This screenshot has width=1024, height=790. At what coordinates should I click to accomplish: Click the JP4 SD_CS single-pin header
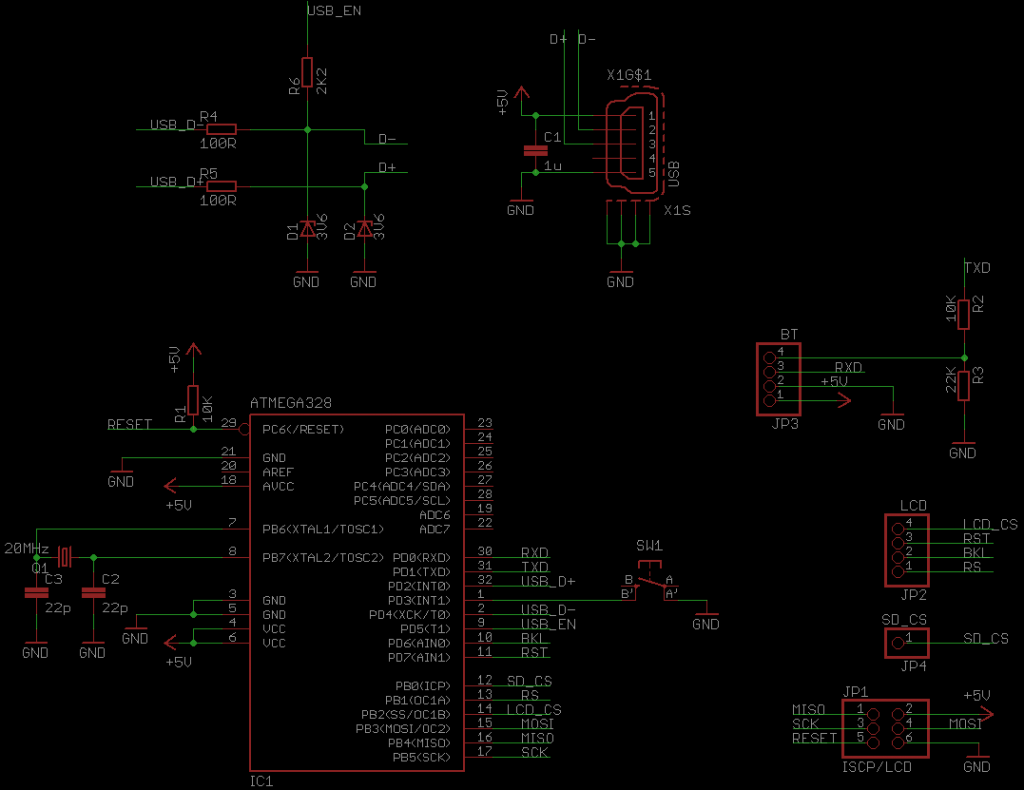coord(906,642)
